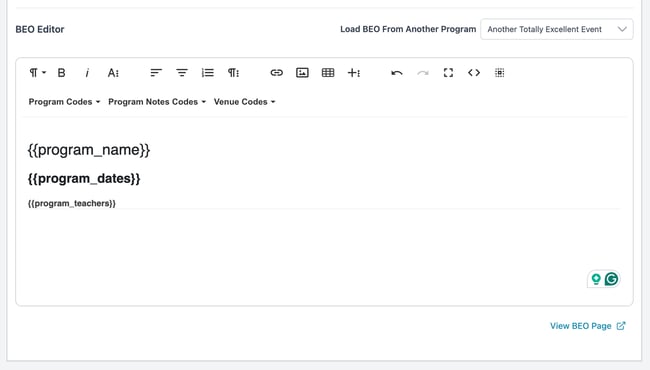Click the BEO Editor heading

click(x=40, y=29)
